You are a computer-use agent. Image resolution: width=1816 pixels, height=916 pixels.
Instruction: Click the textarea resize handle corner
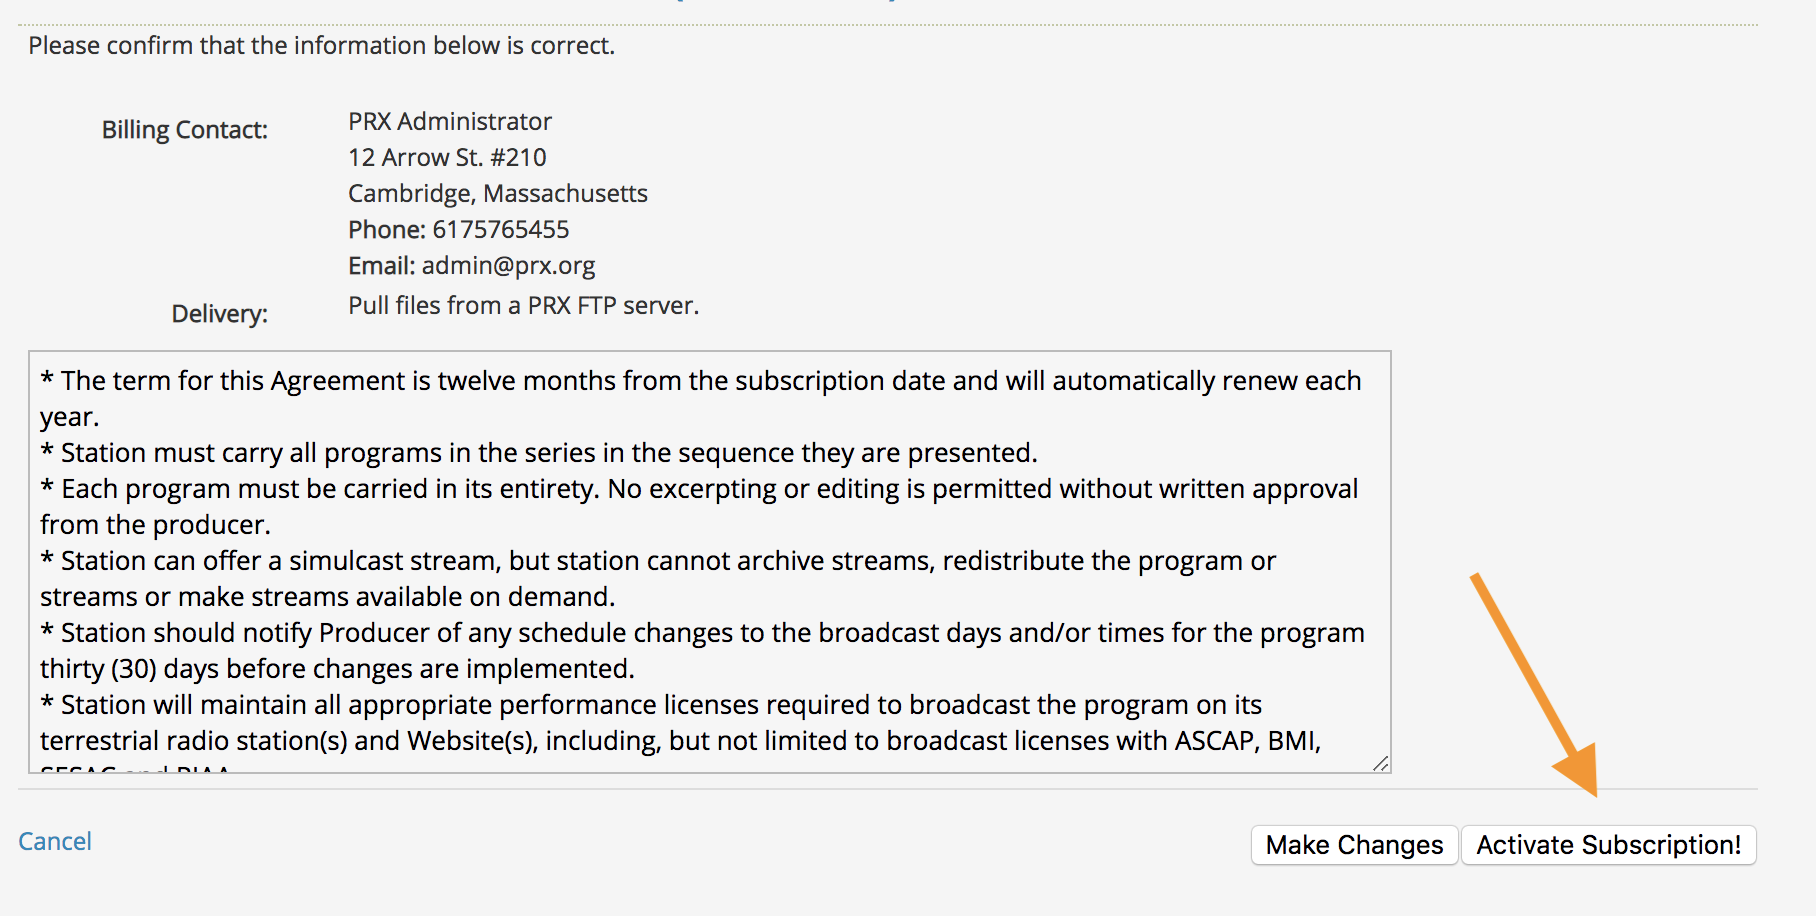coord(1381,763)
